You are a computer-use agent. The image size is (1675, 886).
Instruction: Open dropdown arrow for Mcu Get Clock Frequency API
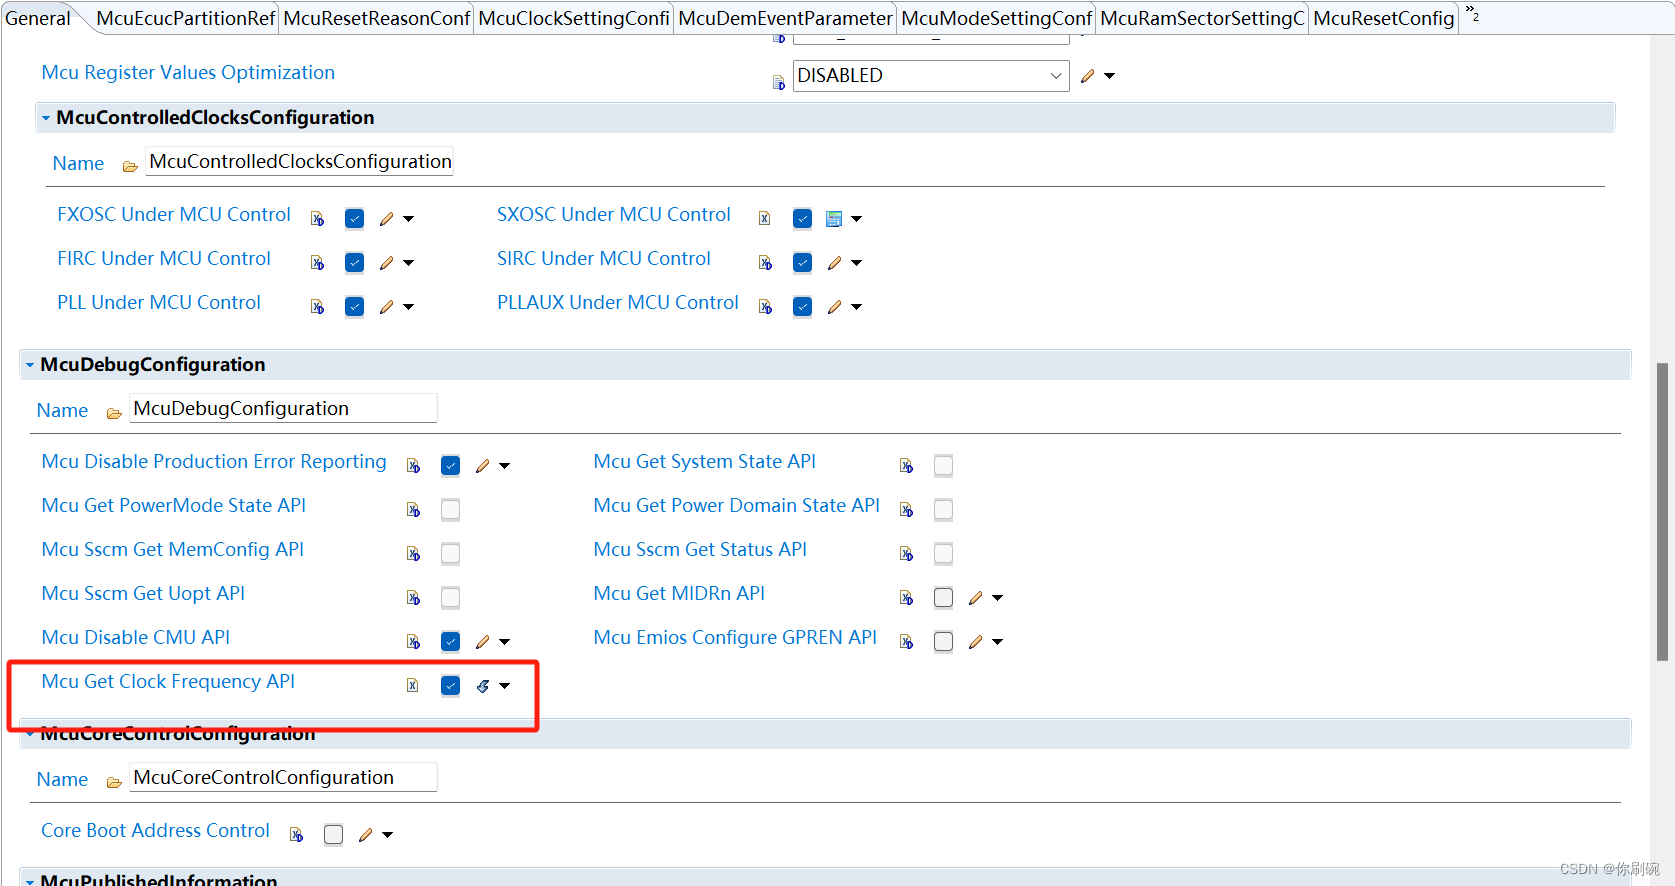point(505,686)
